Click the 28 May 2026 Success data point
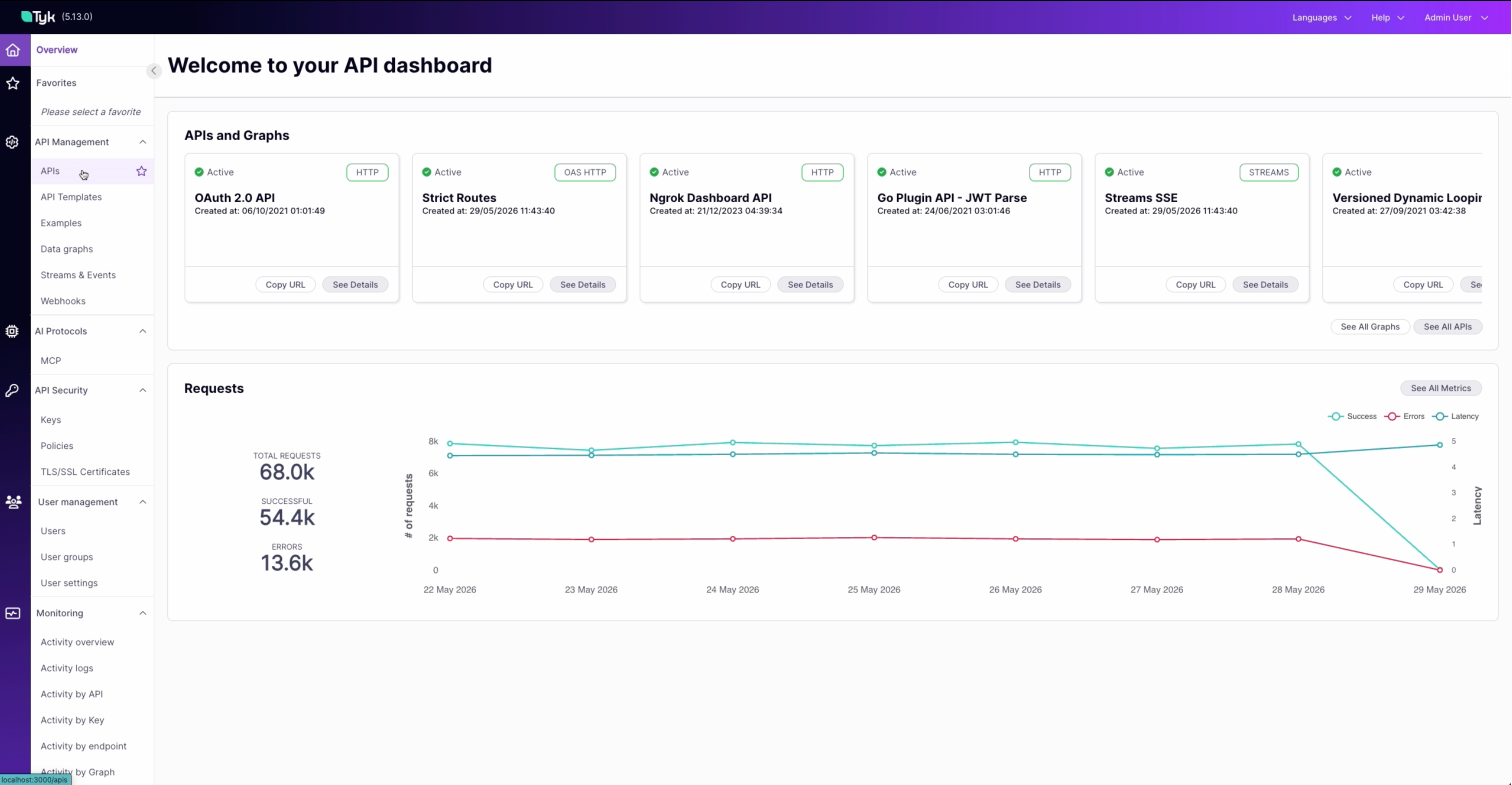 click(1299, 444)
